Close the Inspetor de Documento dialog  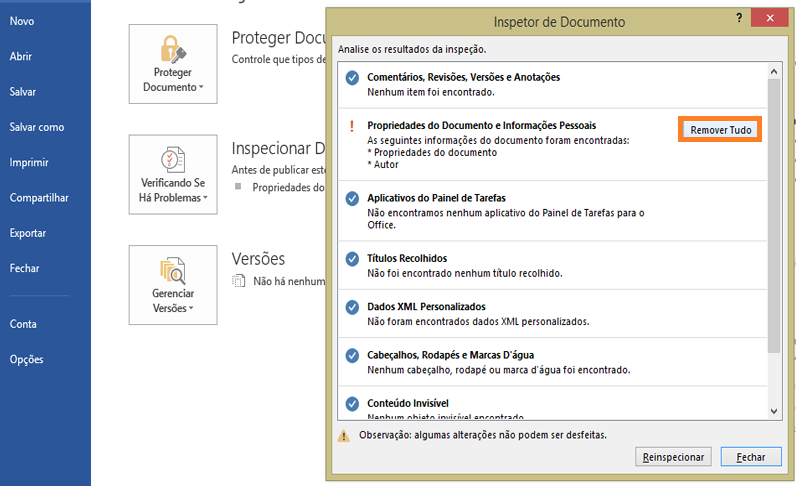(x=770, y=18)
